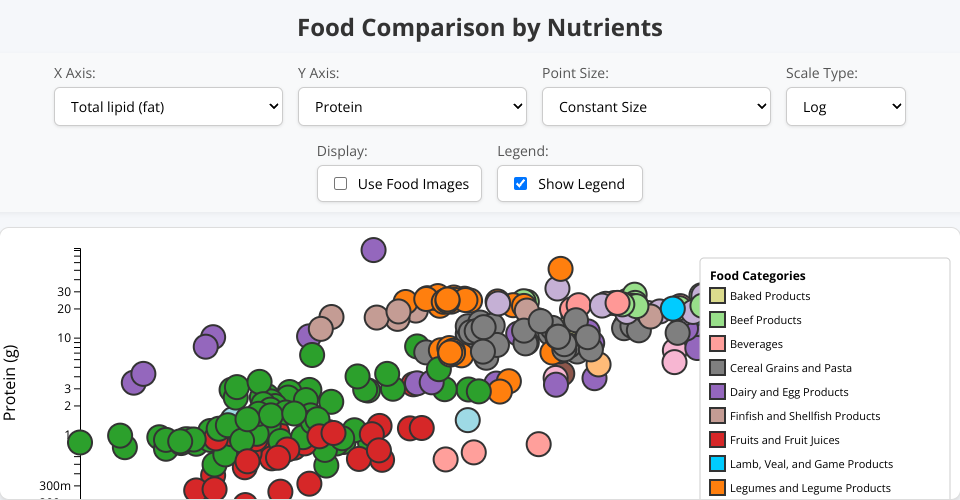This screenshot has height=500, width=960.
Task: Click the Fruits and Fruit Juices swatch
Action: (717, 440)
